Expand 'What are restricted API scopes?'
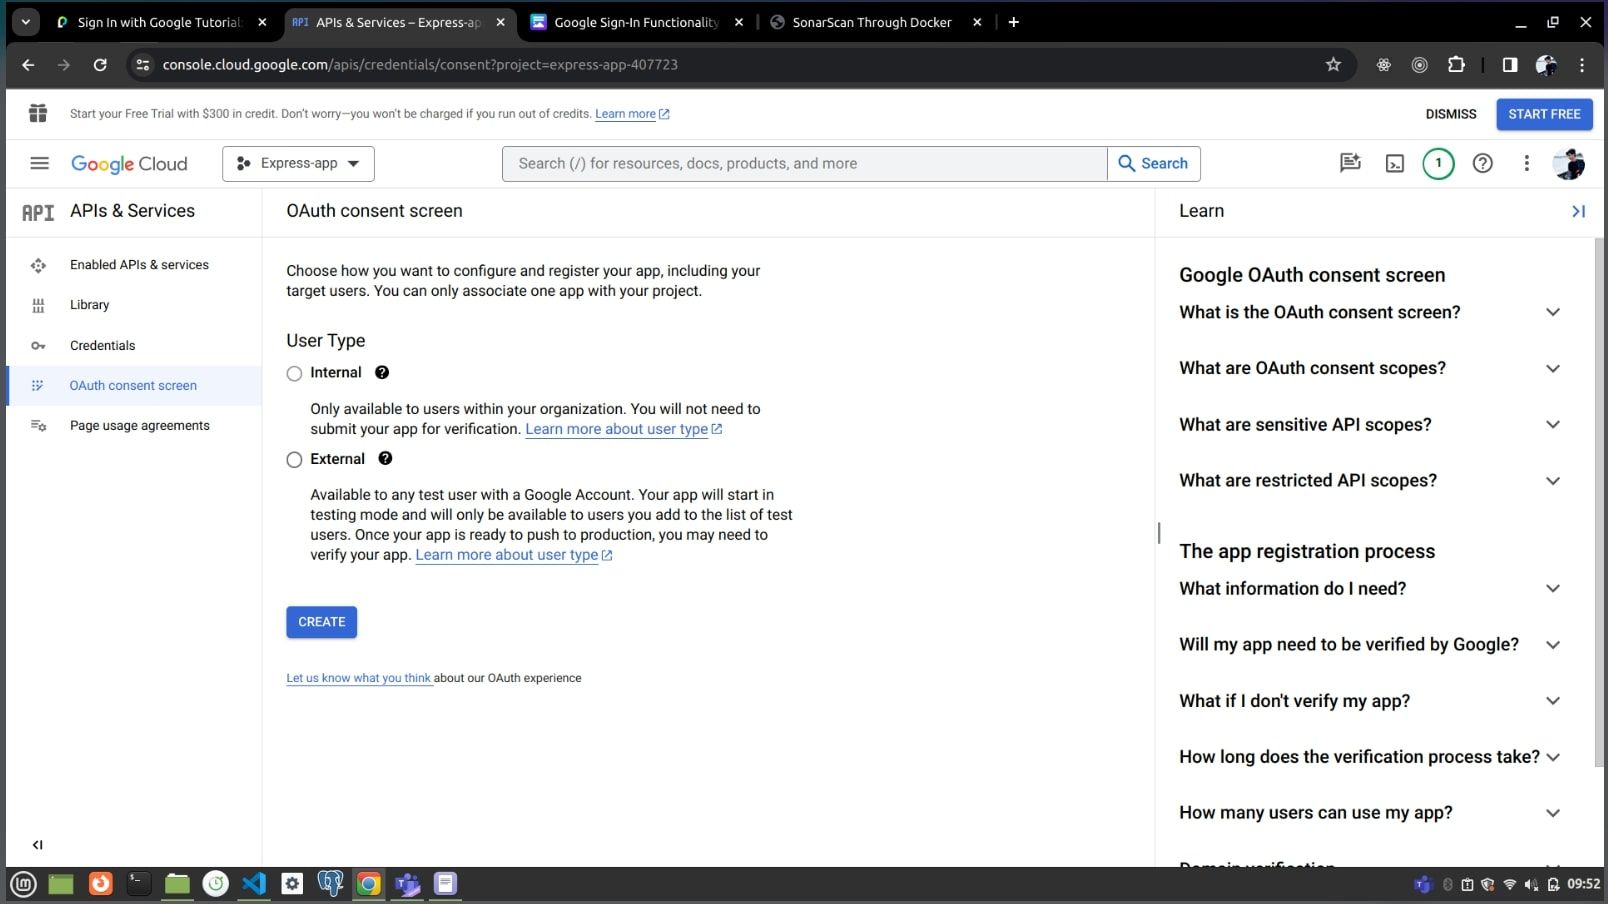This screenshot has width=1608, height=904. point(1370,480)
